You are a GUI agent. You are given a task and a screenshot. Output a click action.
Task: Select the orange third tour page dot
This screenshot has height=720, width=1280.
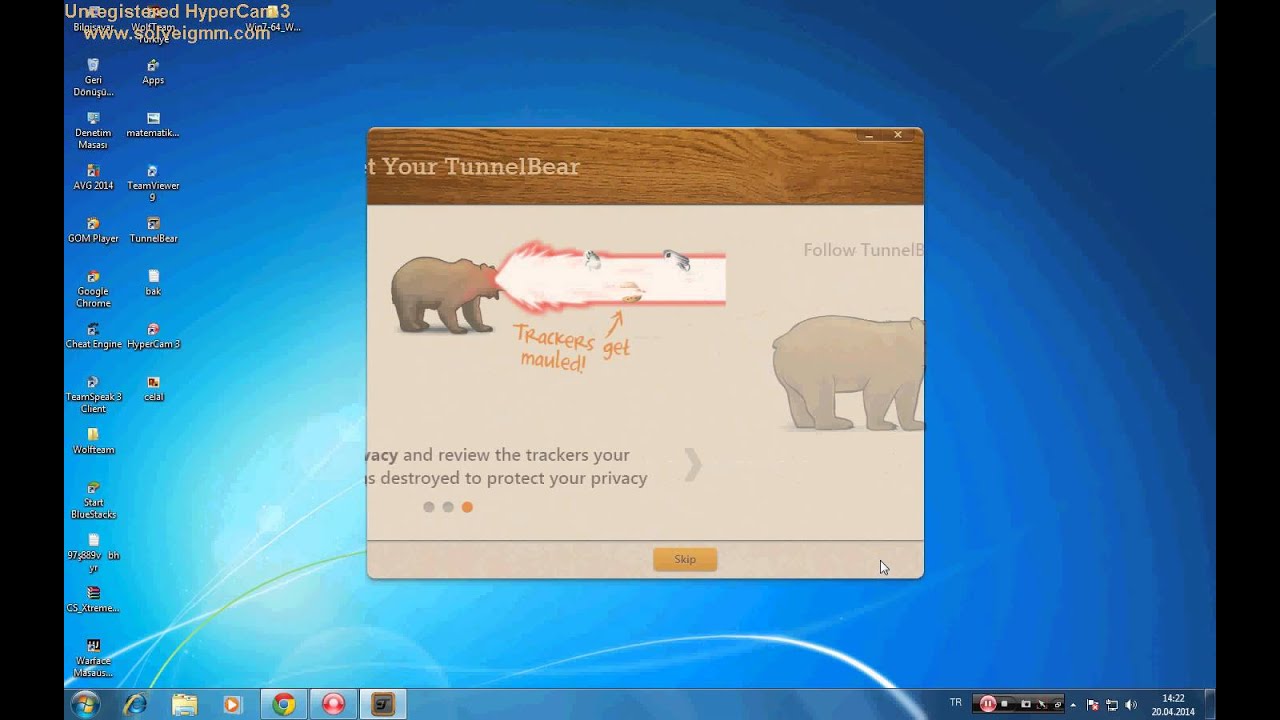(x=467, y=507)
